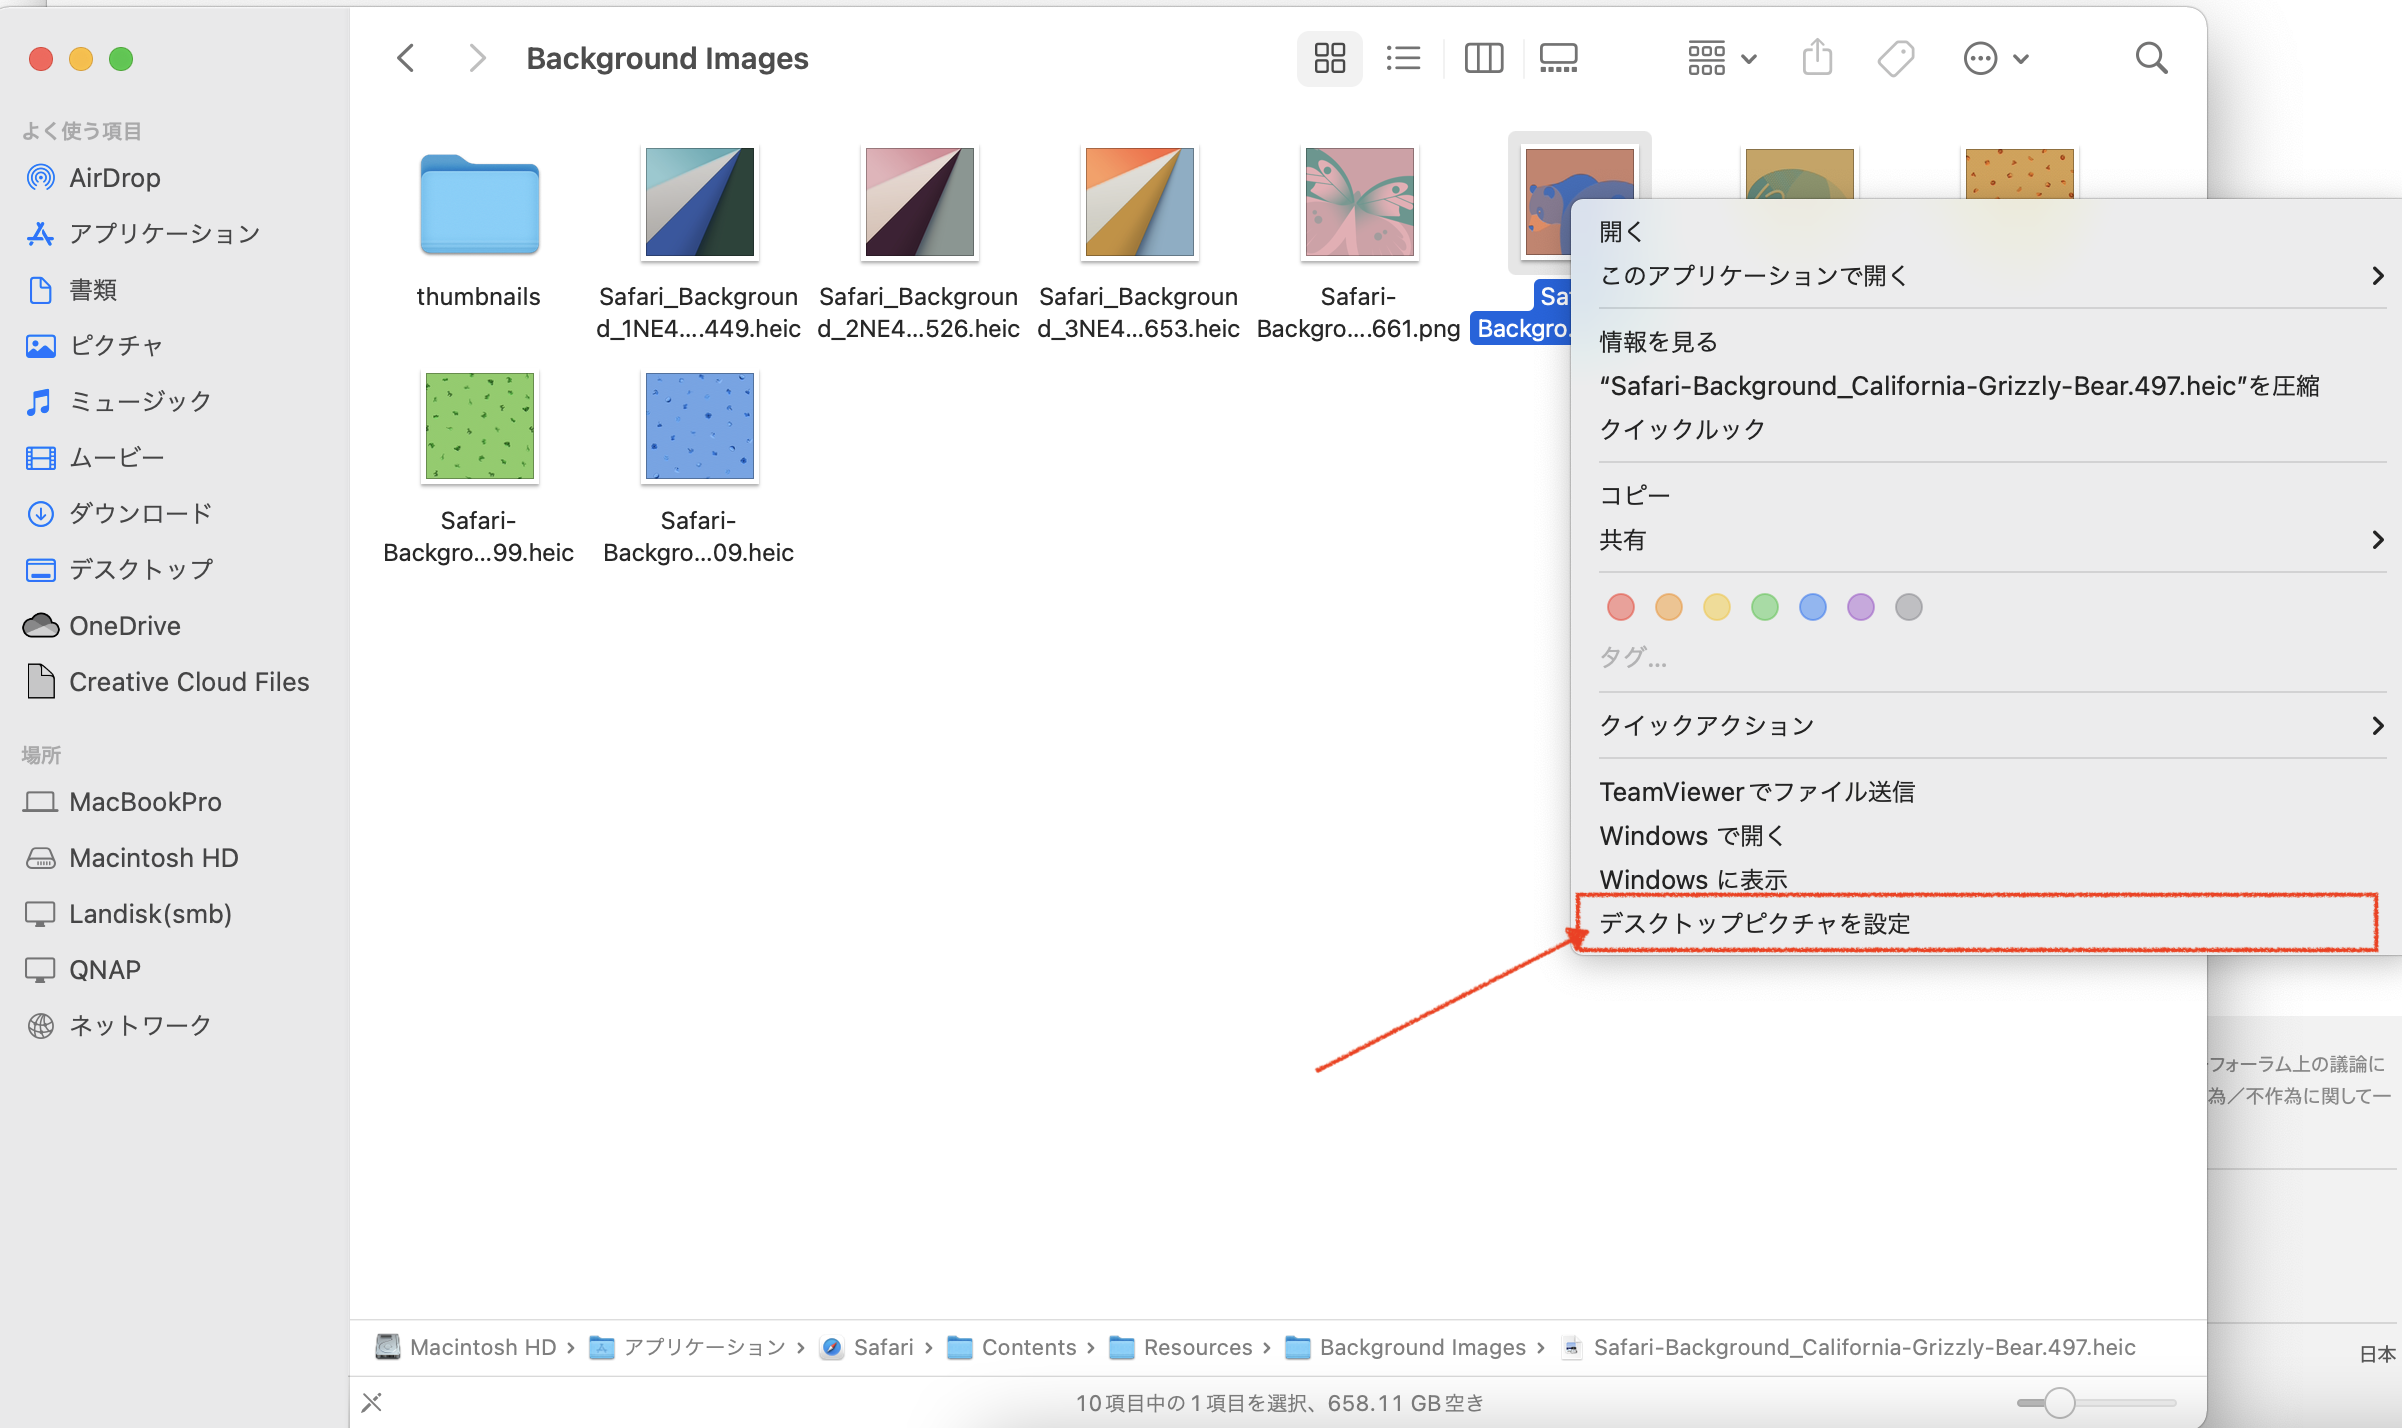
Task: Go back with the left chevron
Action: pos(406,58)
